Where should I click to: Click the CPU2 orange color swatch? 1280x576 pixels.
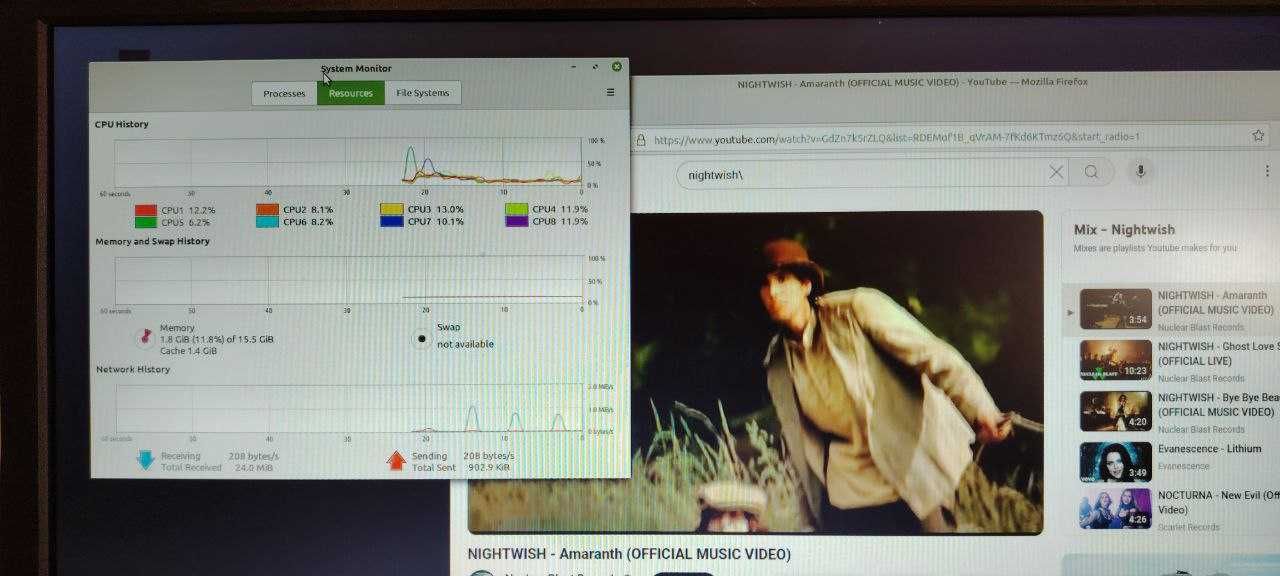click(x=267, y=210)
